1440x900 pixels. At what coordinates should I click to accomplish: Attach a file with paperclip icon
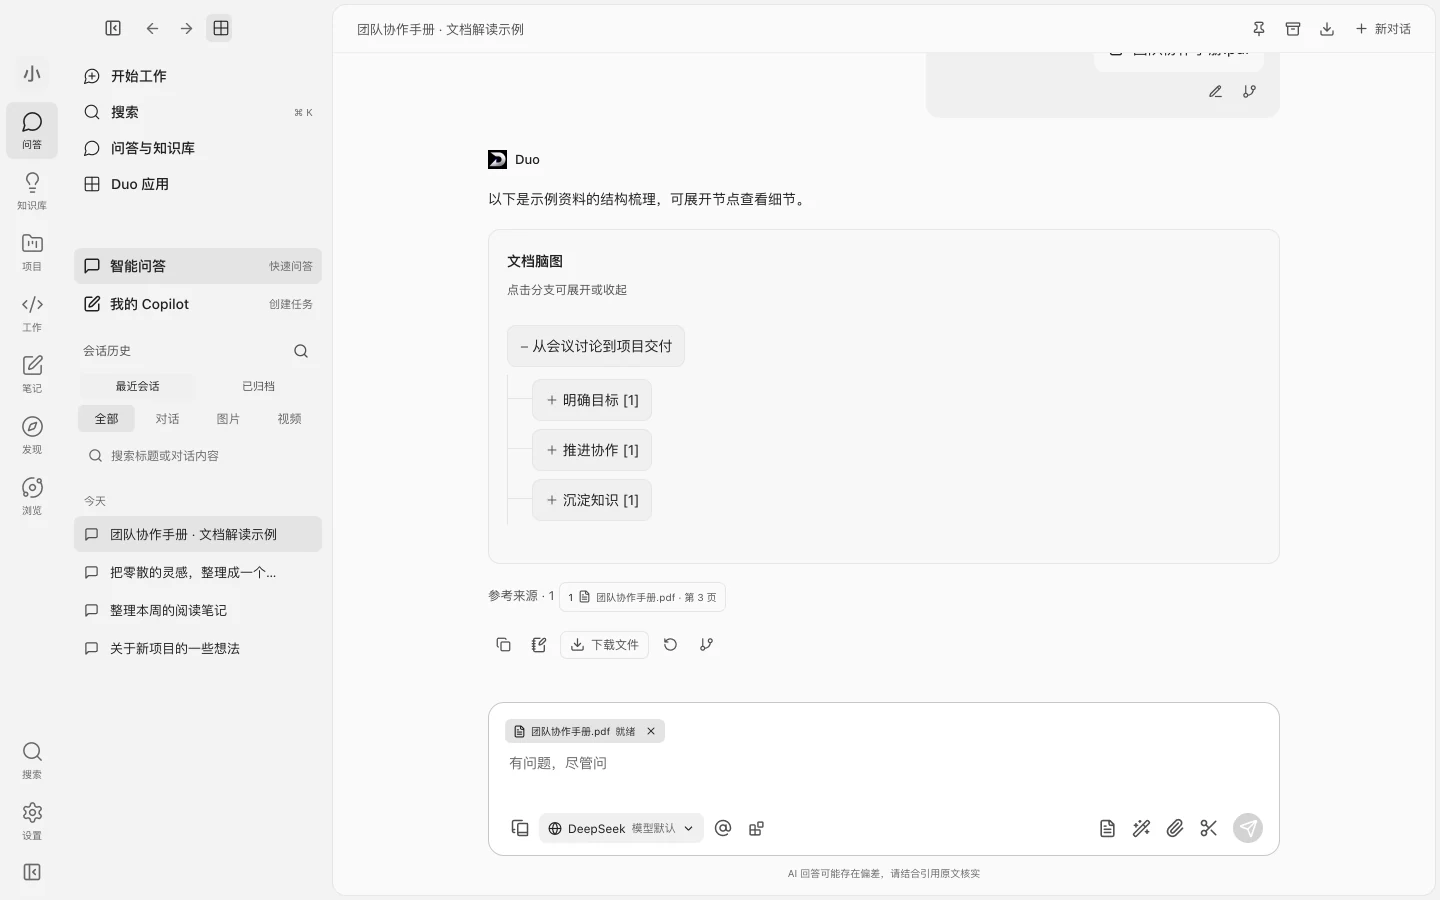[1175, 828]
